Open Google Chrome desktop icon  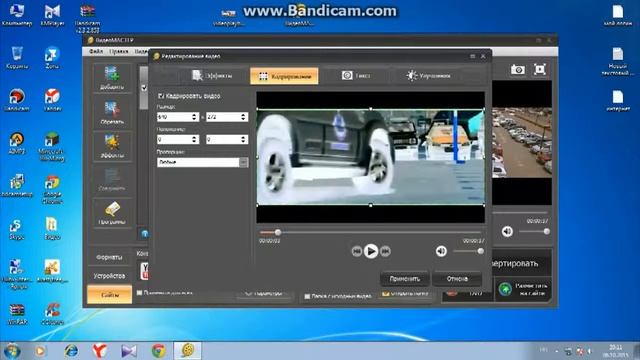pos(52,189)
